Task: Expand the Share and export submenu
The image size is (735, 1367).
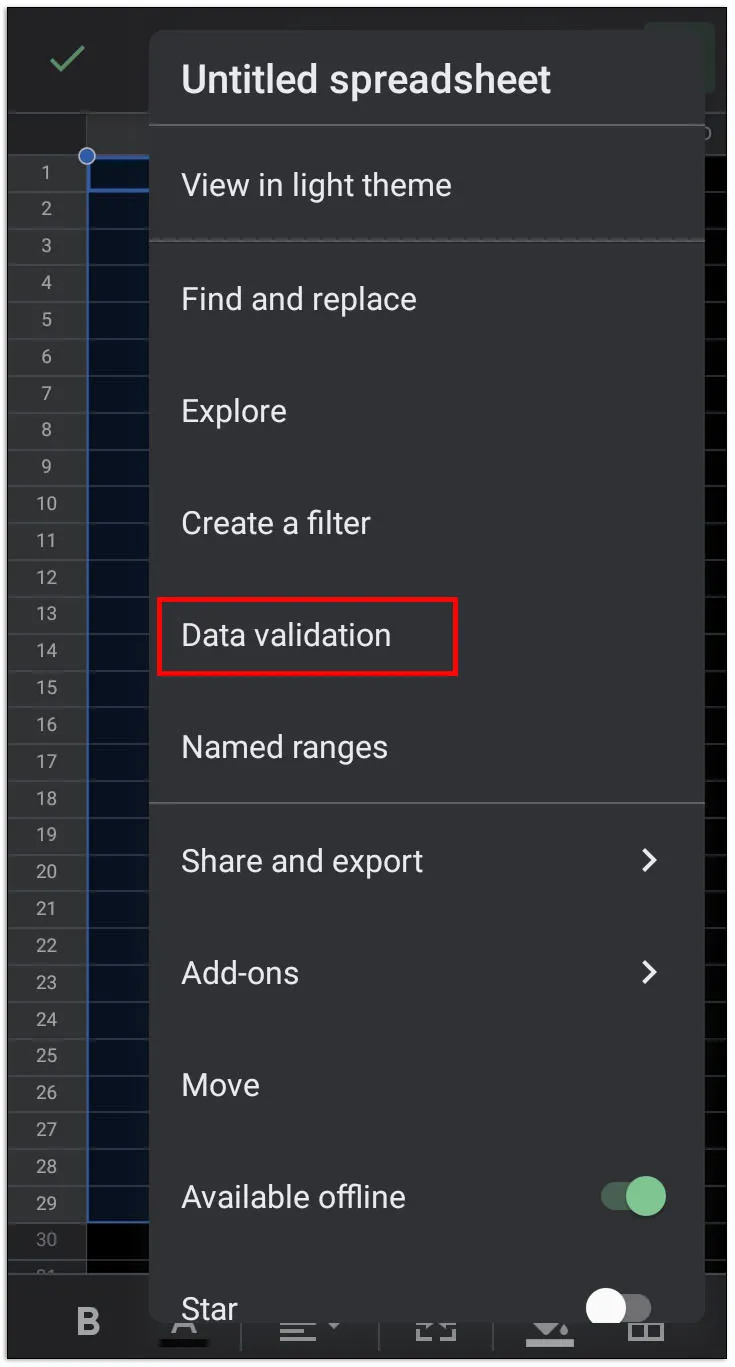Action: 649,860
